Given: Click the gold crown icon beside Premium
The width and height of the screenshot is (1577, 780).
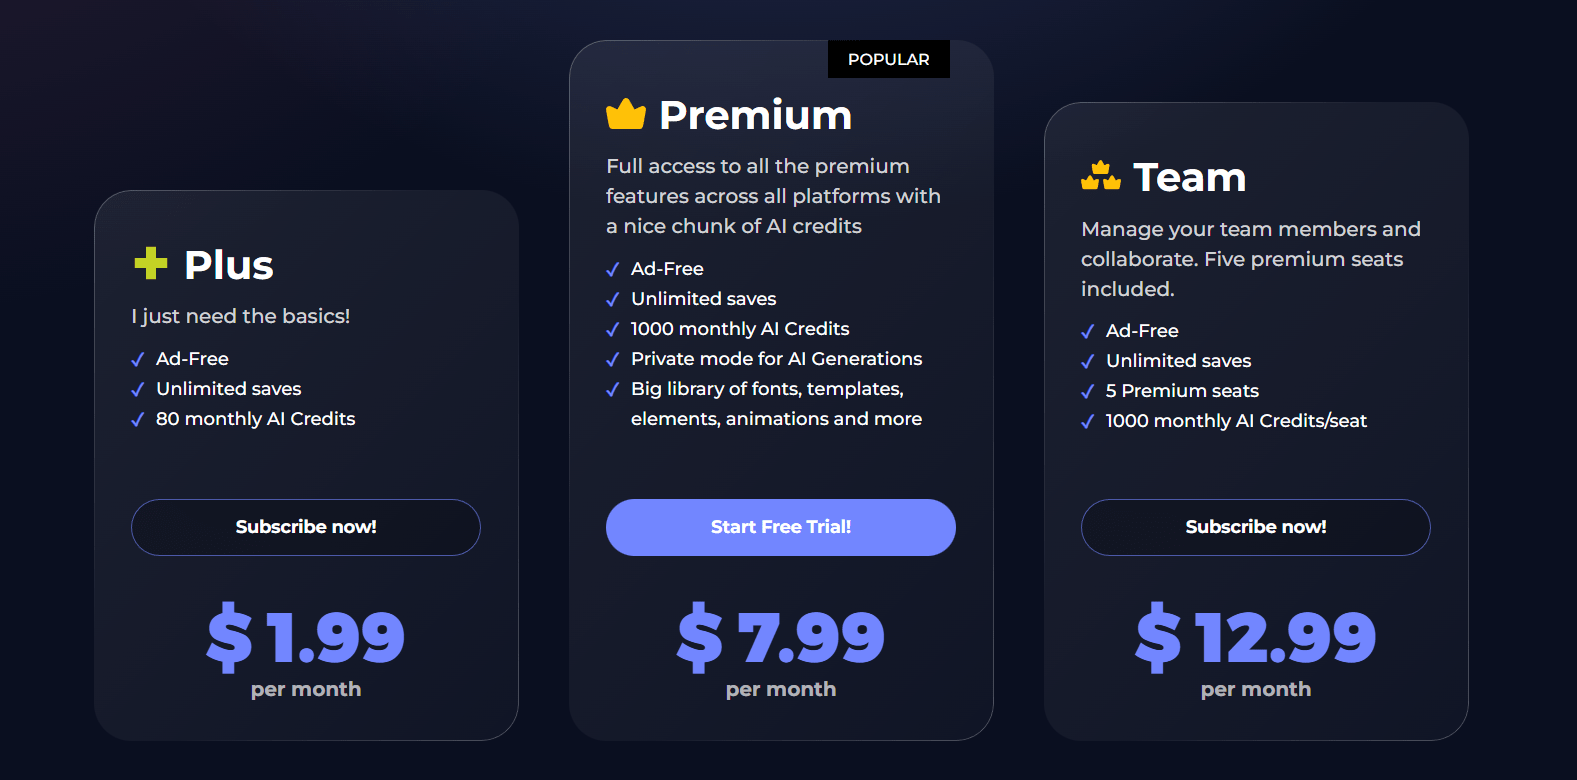Looking at the screenshot, I should [626, 115].
